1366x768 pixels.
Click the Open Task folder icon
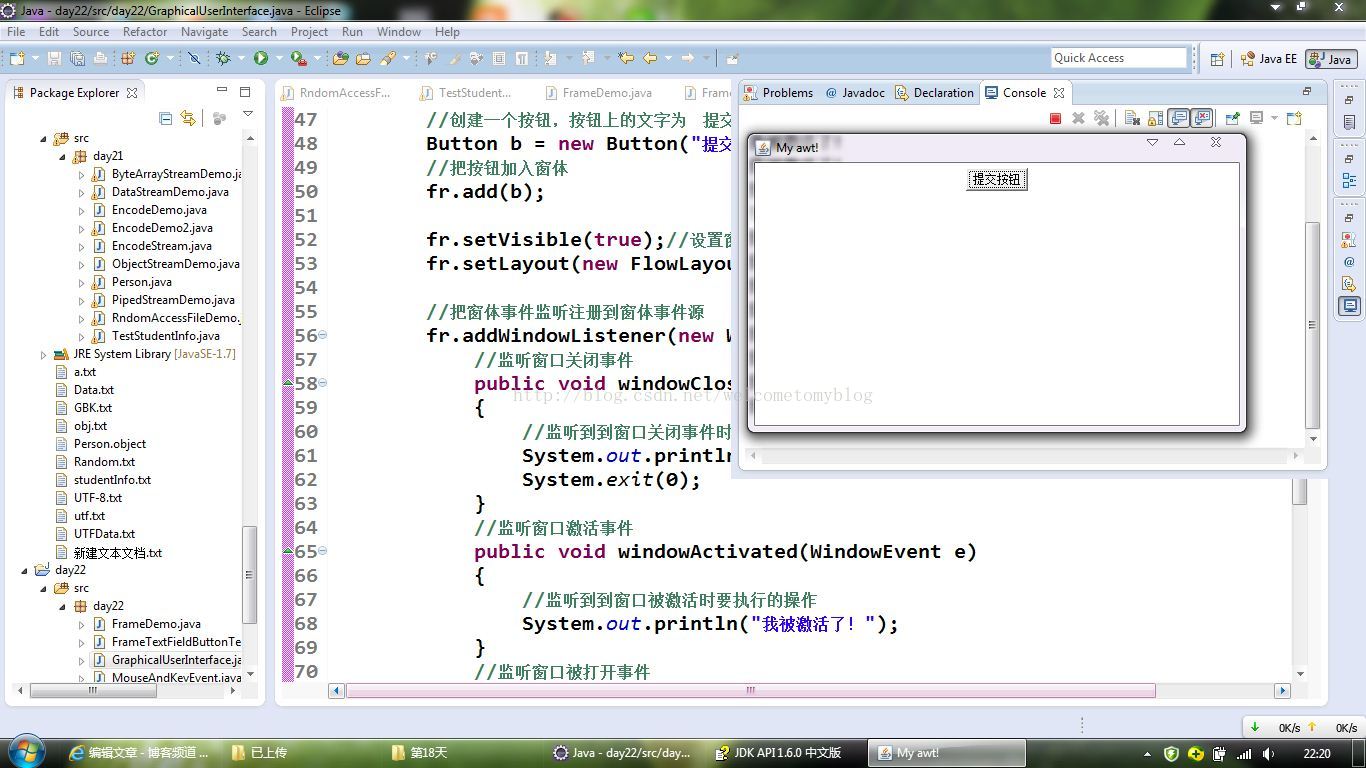point(363,58)
